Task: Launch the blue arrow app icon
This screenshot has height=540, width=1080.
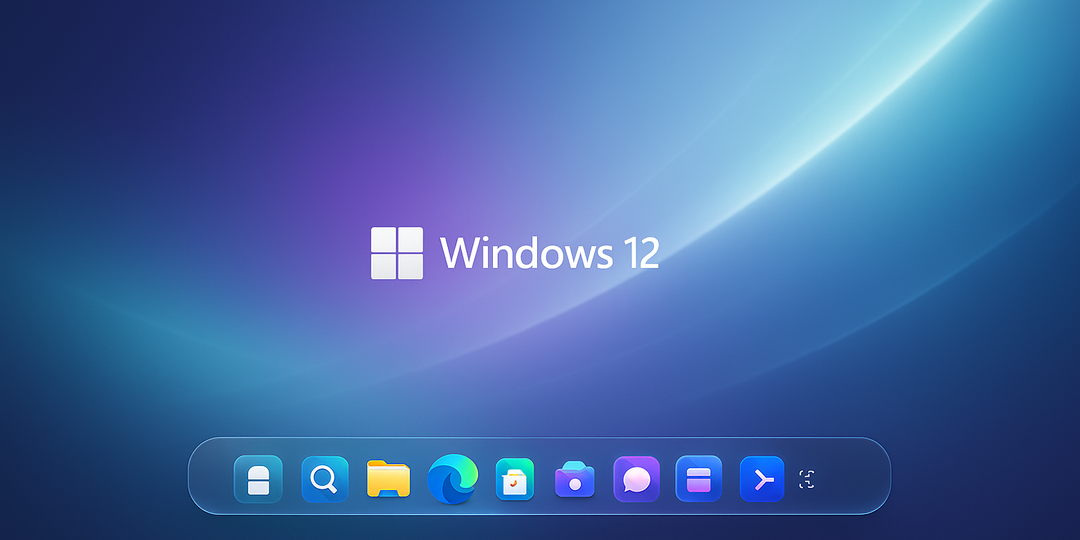Action: [x=762, y=479]
